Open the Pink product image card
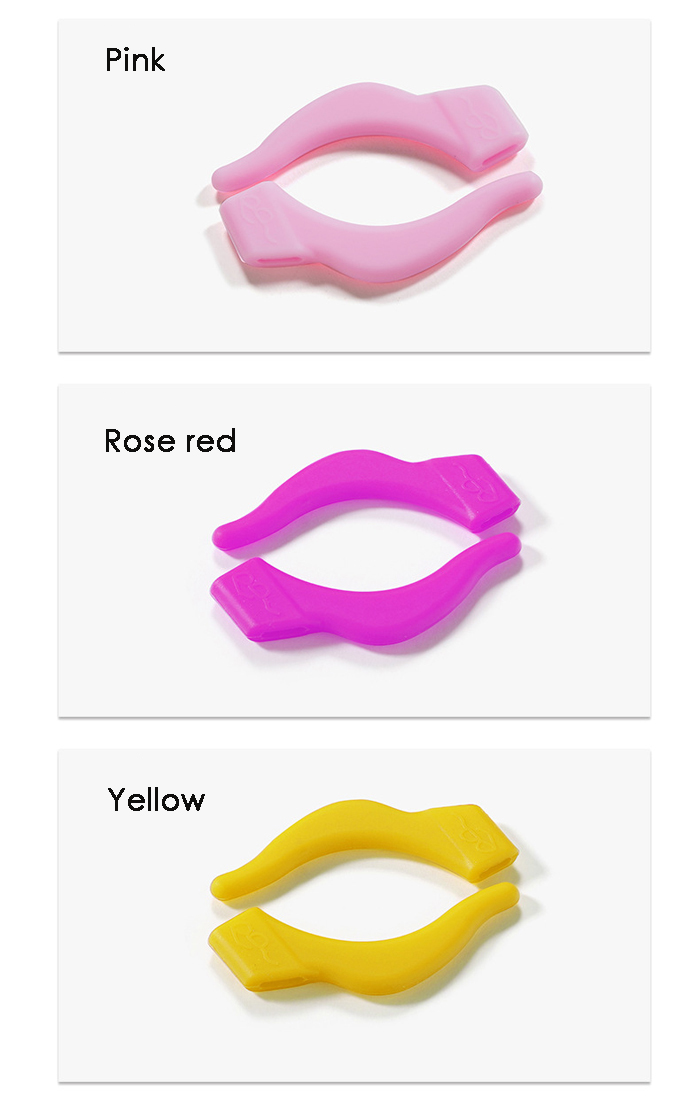 pos(354,185)
